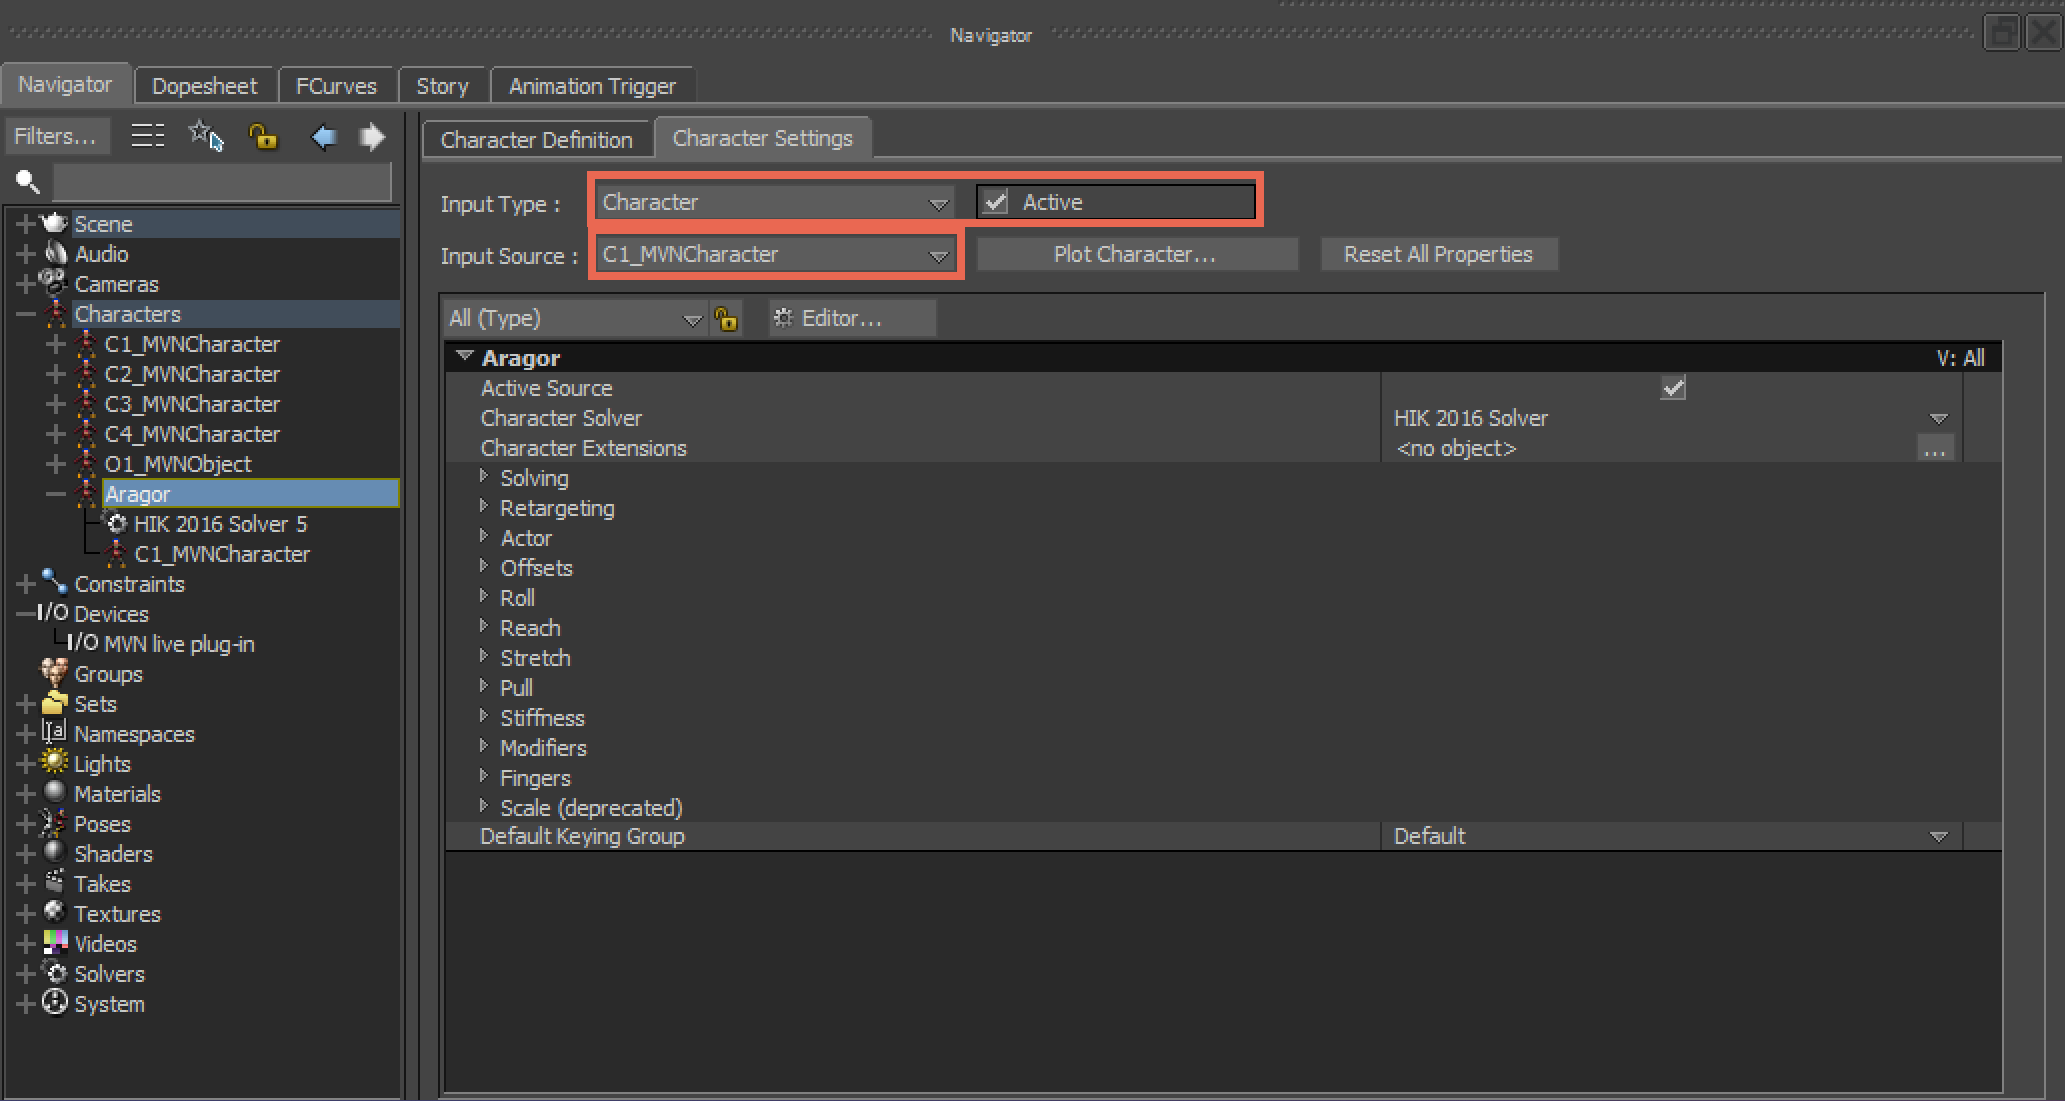The image size is (2065, 1101).
Task: Select the MVN live plug-in device
Action: pos(179,644)
